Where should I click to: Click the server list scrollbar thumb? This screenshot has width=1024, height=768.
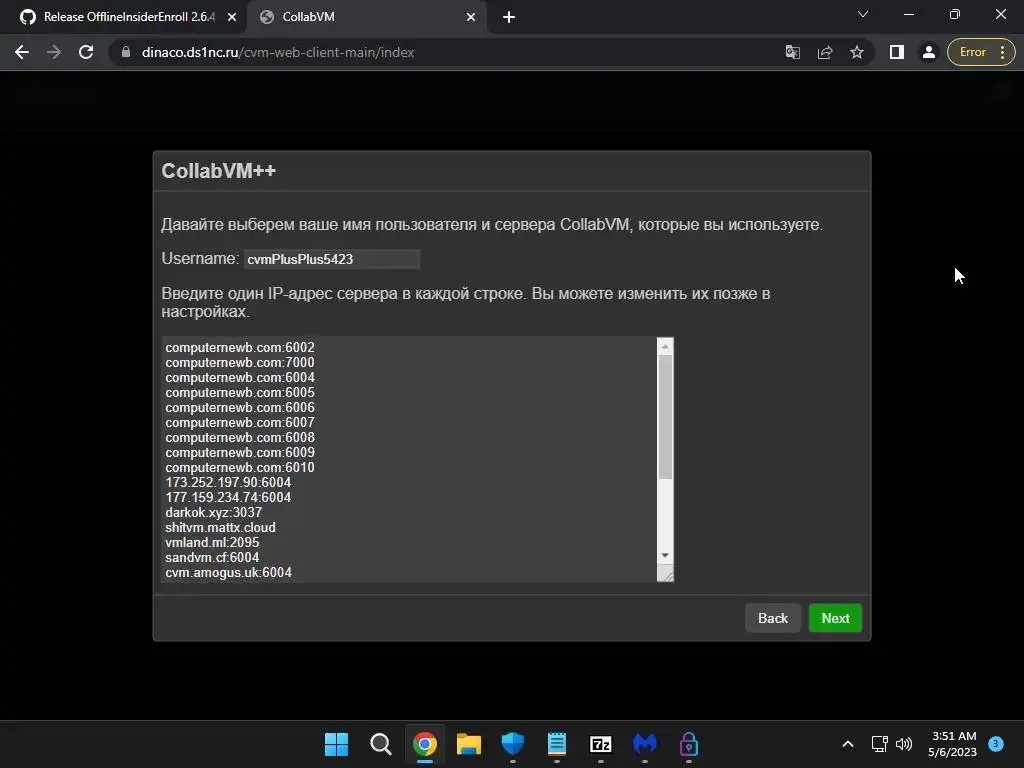[665, 417]
